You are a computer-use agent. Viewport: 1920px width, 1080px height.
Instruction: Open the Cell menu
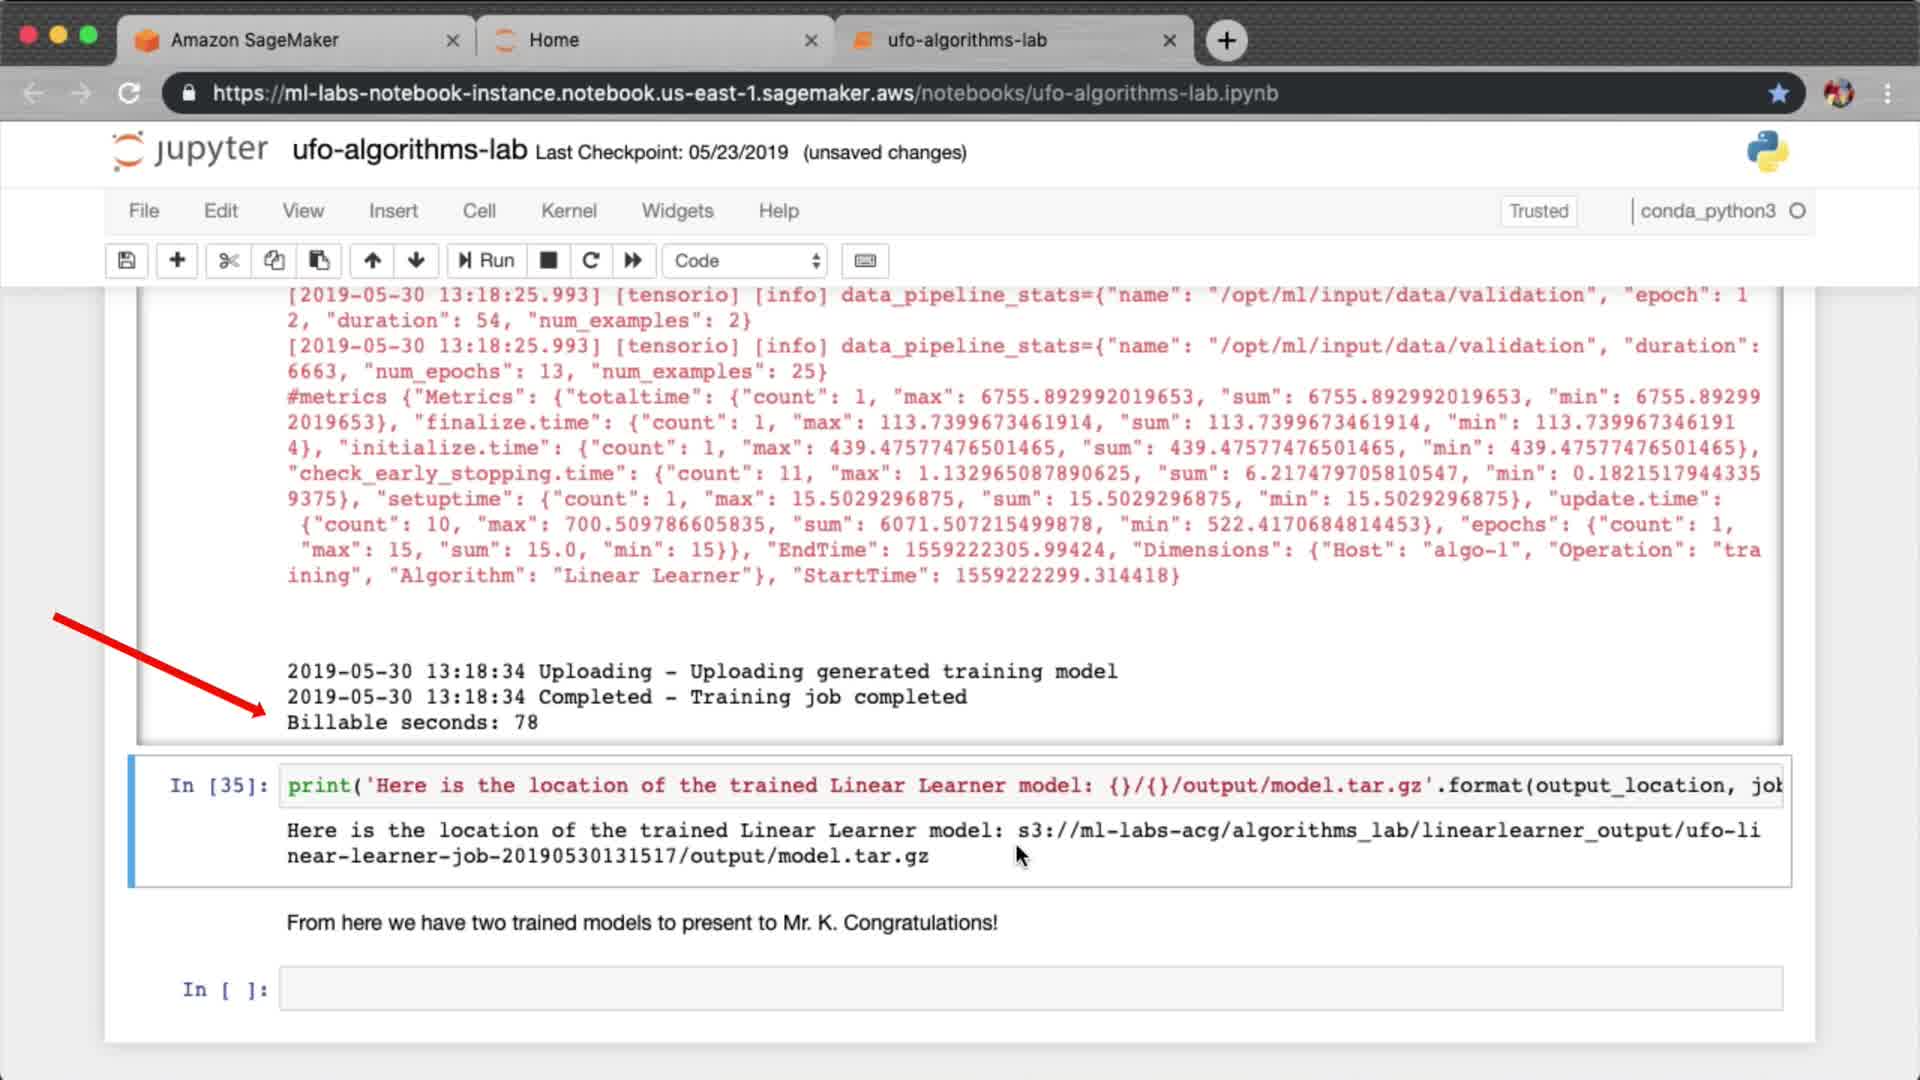pos(479,211)
